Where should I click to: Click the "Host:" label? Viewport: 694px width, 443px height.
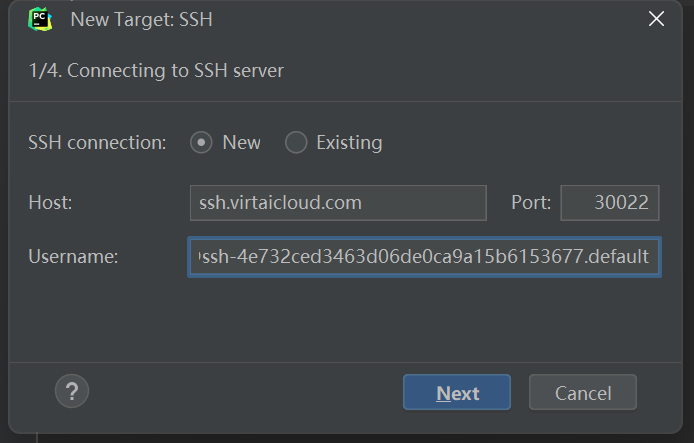51,203
